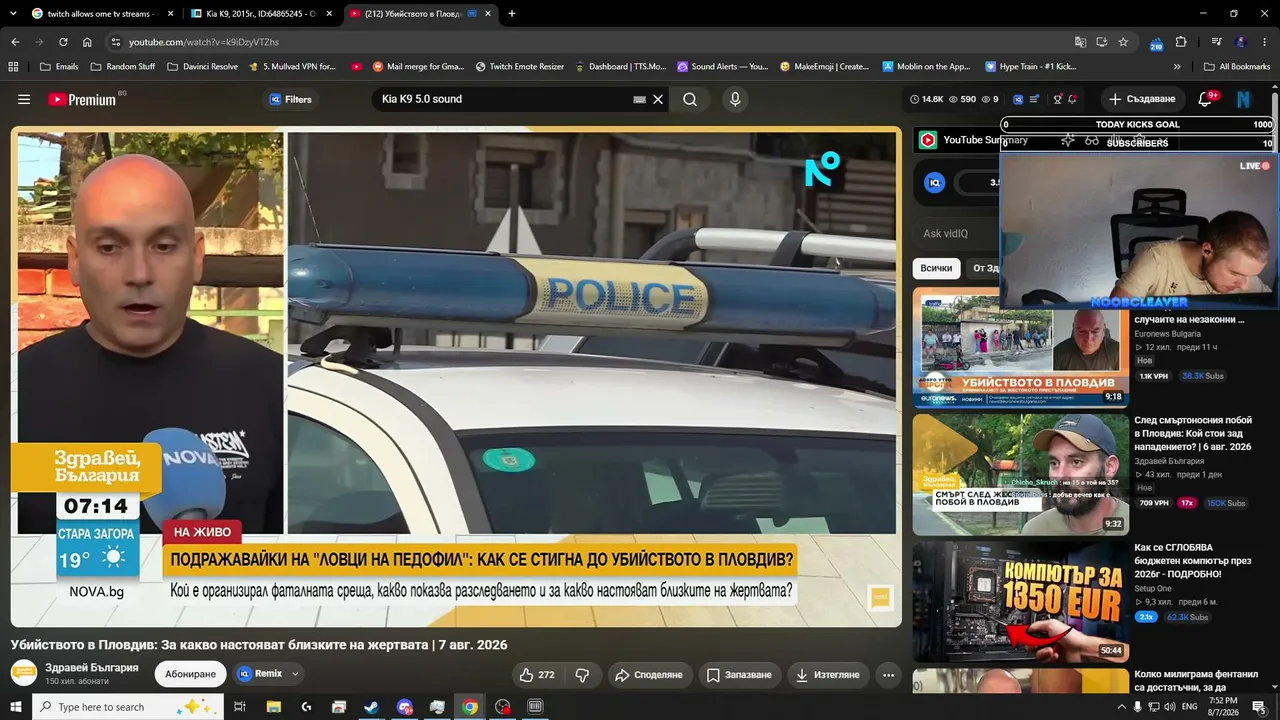
Task: Clear the search query with the X
Action: pos(658,99)
